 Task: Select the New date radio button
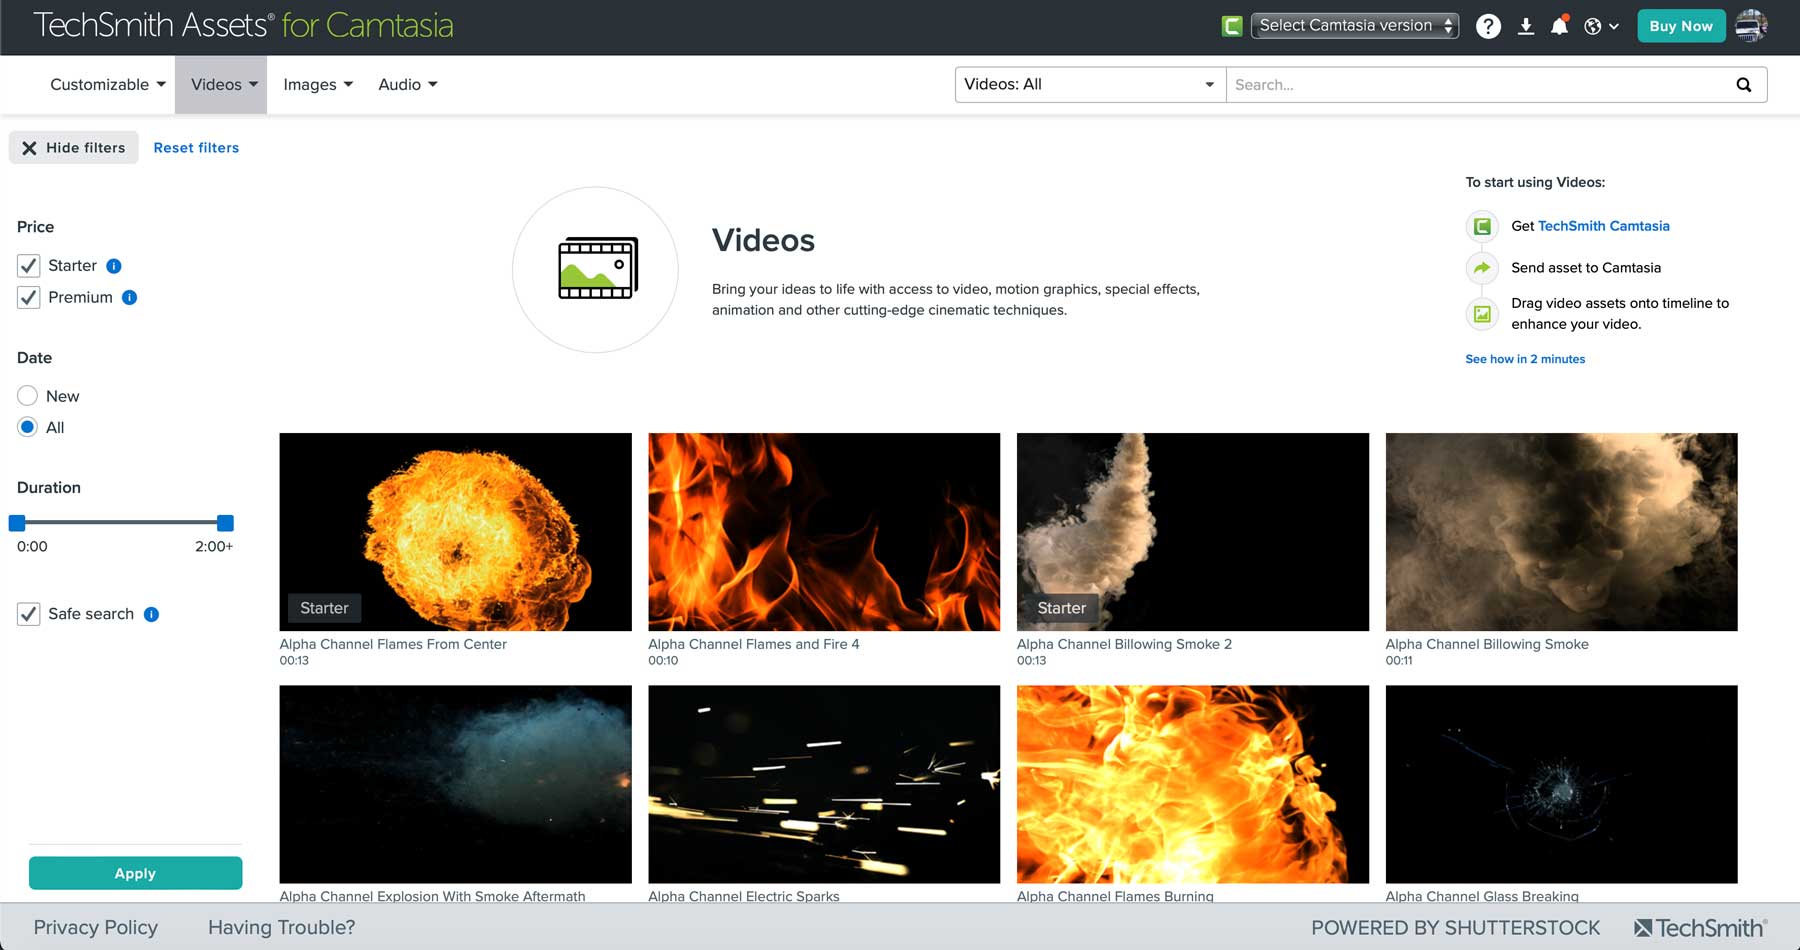[28, 396]
